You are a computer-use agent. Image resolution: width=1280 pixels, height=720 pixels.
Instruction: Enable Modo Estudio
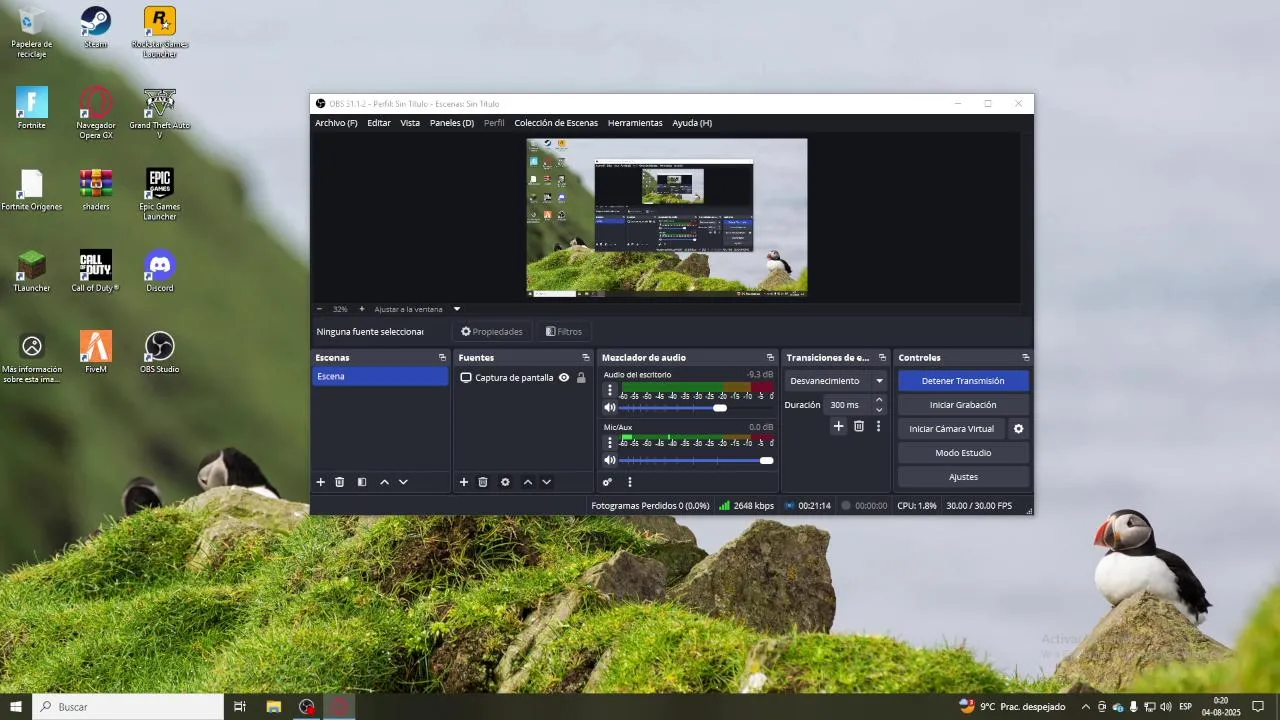963,453
